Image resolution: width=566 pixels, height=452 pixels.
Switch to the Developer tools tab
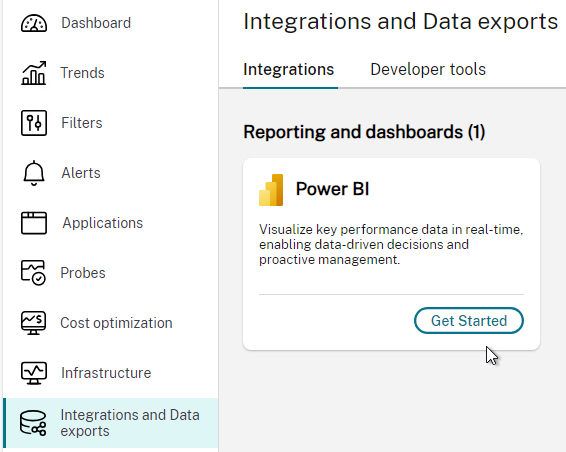click(x=428, y=69)
